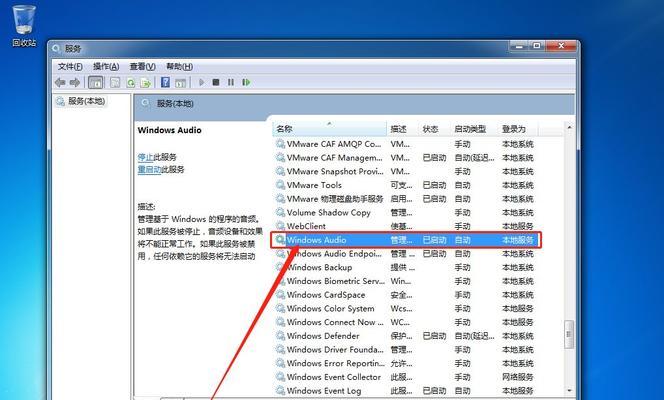Select the Windows Biometric Serv... service name
The height and width of the screenshot is (400, 664).
pos(336,281)
